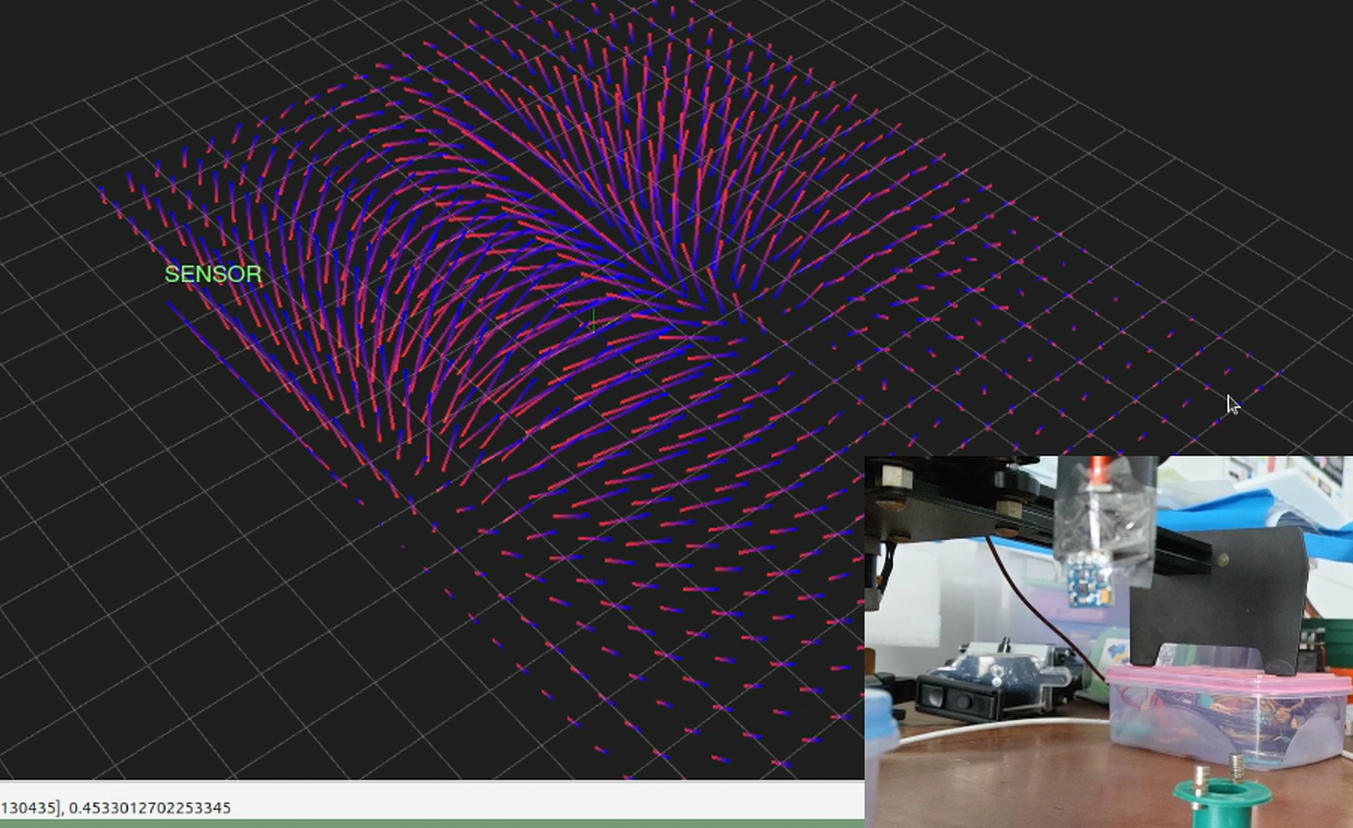The width and height of the screenshot is (1353, 828).
Task: Select the pink-lidded plastic container in the video
Action: click(1225, 715)
